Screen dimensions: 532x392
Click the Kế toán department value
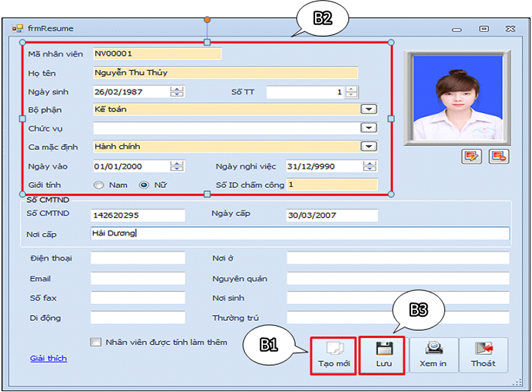tap(111, 109)
